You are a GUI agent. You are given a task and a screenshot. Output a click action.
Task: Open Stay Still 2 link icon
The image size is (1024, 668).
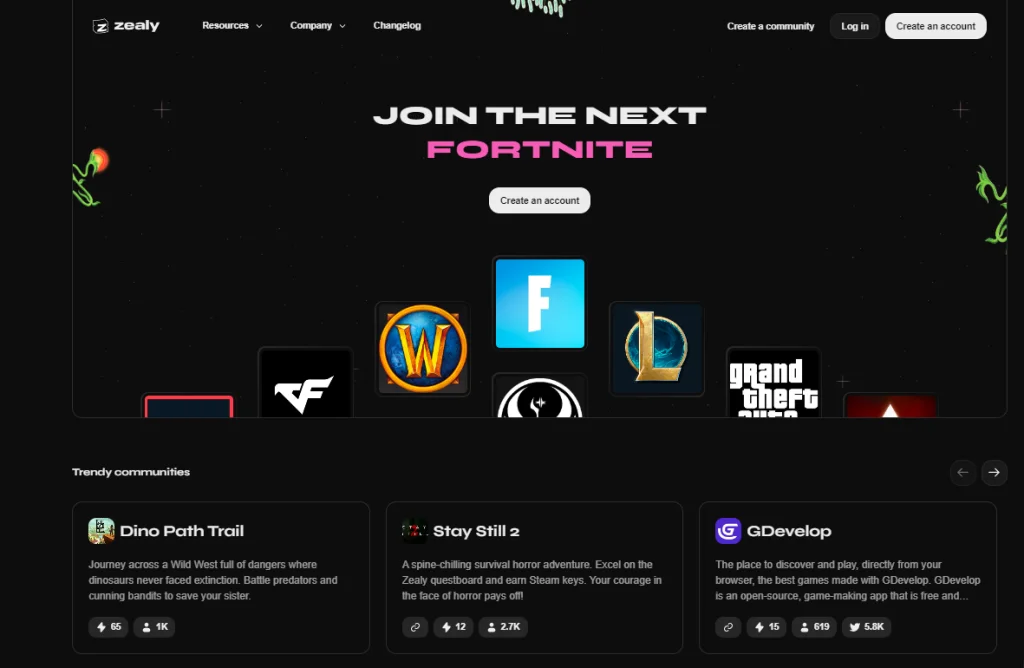415,627
